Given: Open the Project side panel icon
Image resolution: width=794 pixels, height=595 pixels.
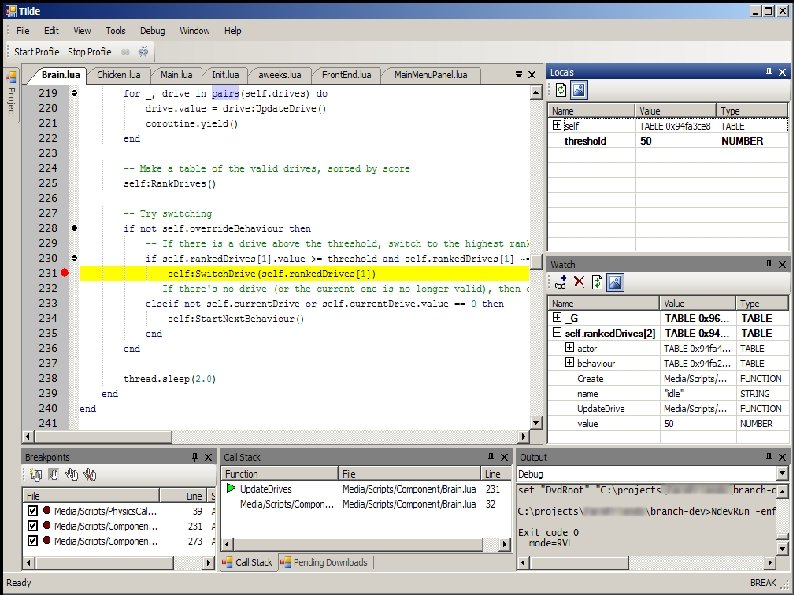Looking at the screenshot, I should point(11,77).
